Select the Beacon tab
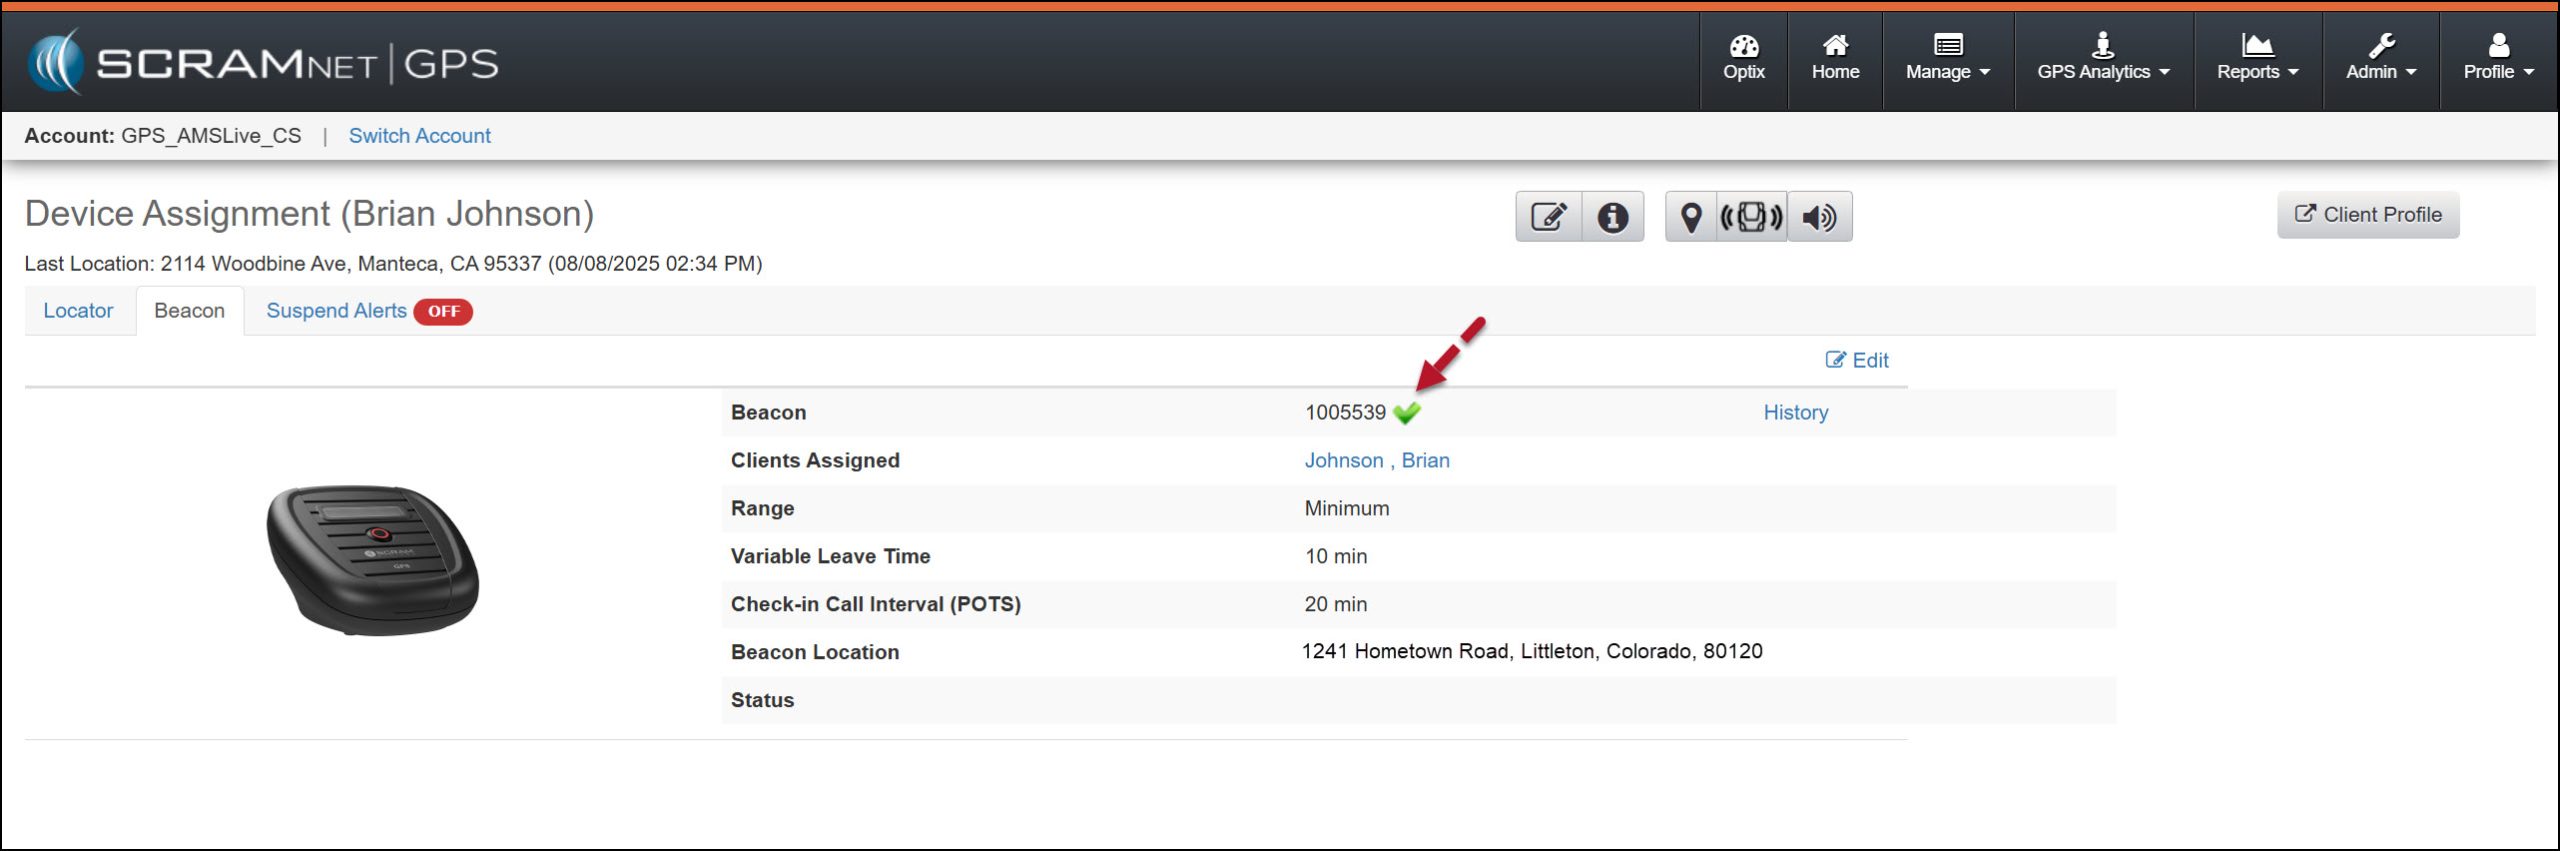The height and width of the screenshot is (851, 2560). pyautogui.click(x=189, y=311)
